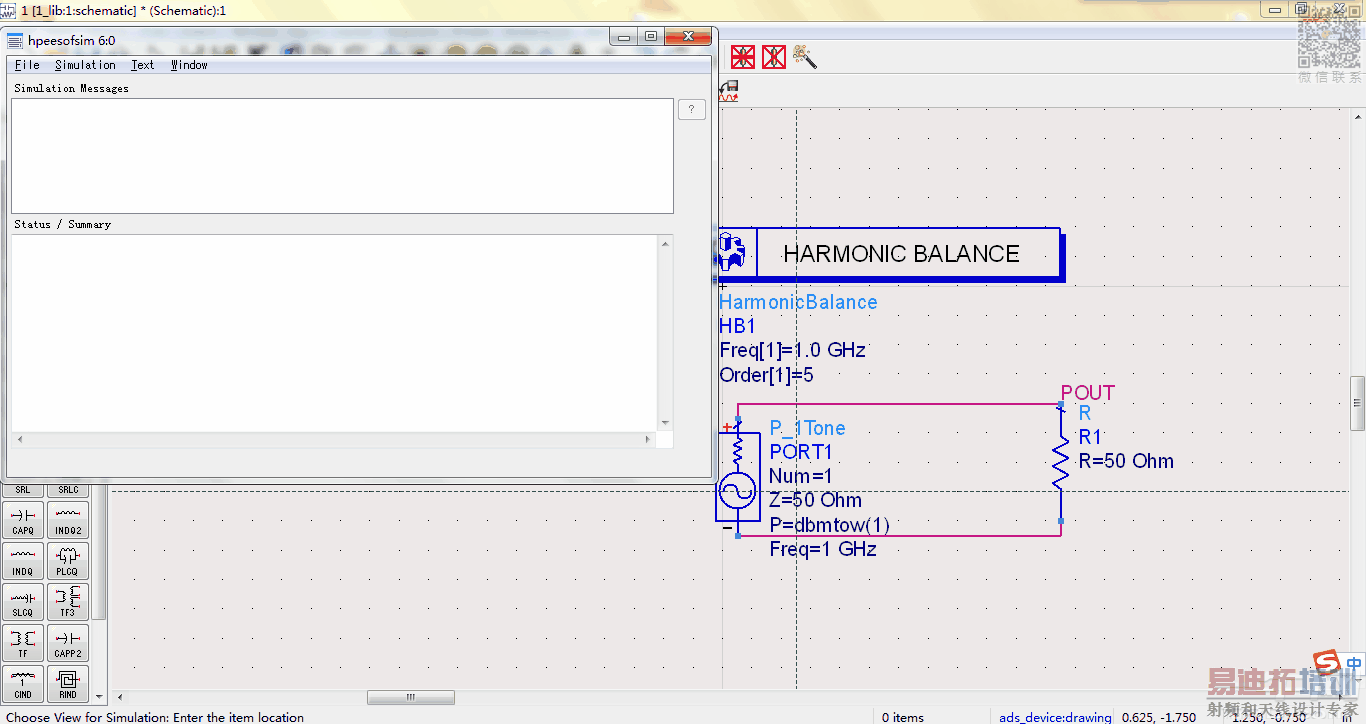Open Simulation menu in hpeesofsim window
The width and height of the screenshot is (1366, 724).
tap(85, 65)
